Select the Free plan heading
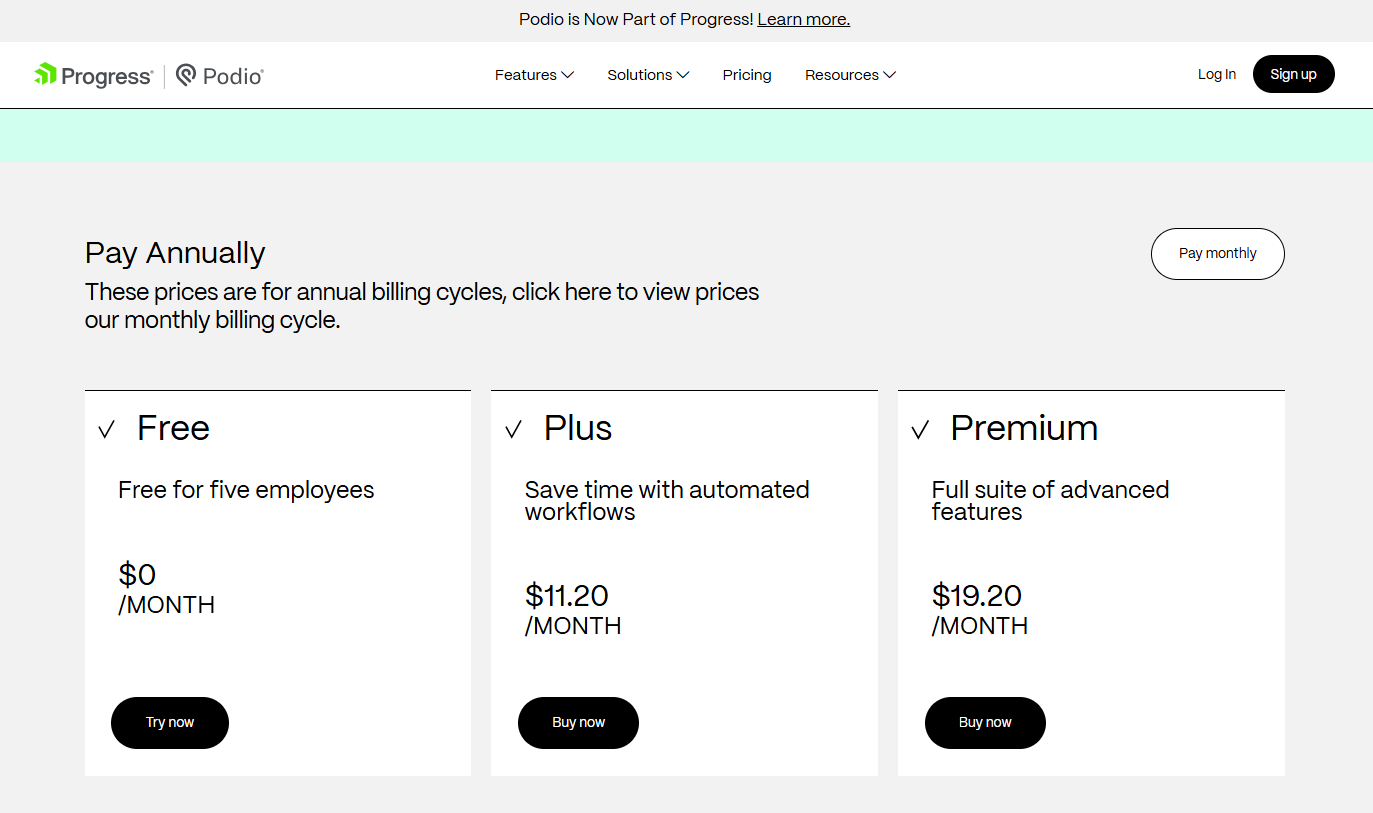The width and height of the screenshot is (1373, 813). click(x=173, y=428)
